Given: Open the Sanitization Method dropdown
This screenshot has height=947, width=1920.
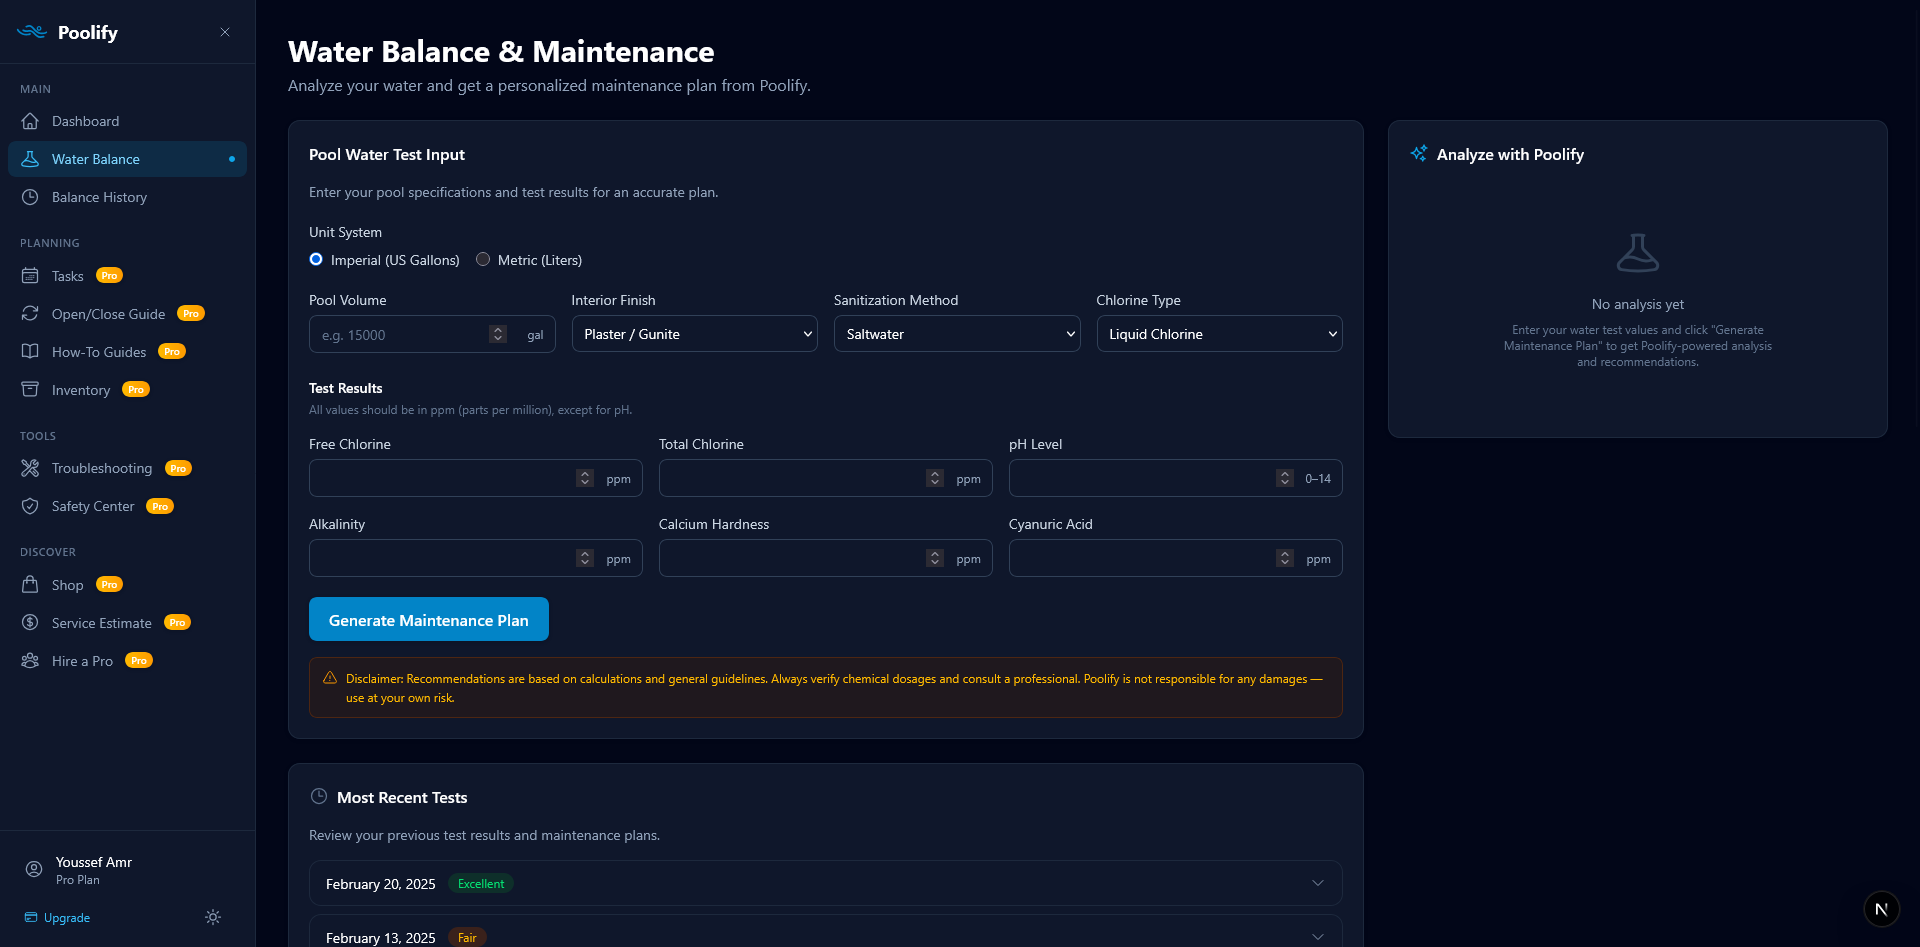Looking at the screenshot, I should pyautogui.click(x=957, y=334).
